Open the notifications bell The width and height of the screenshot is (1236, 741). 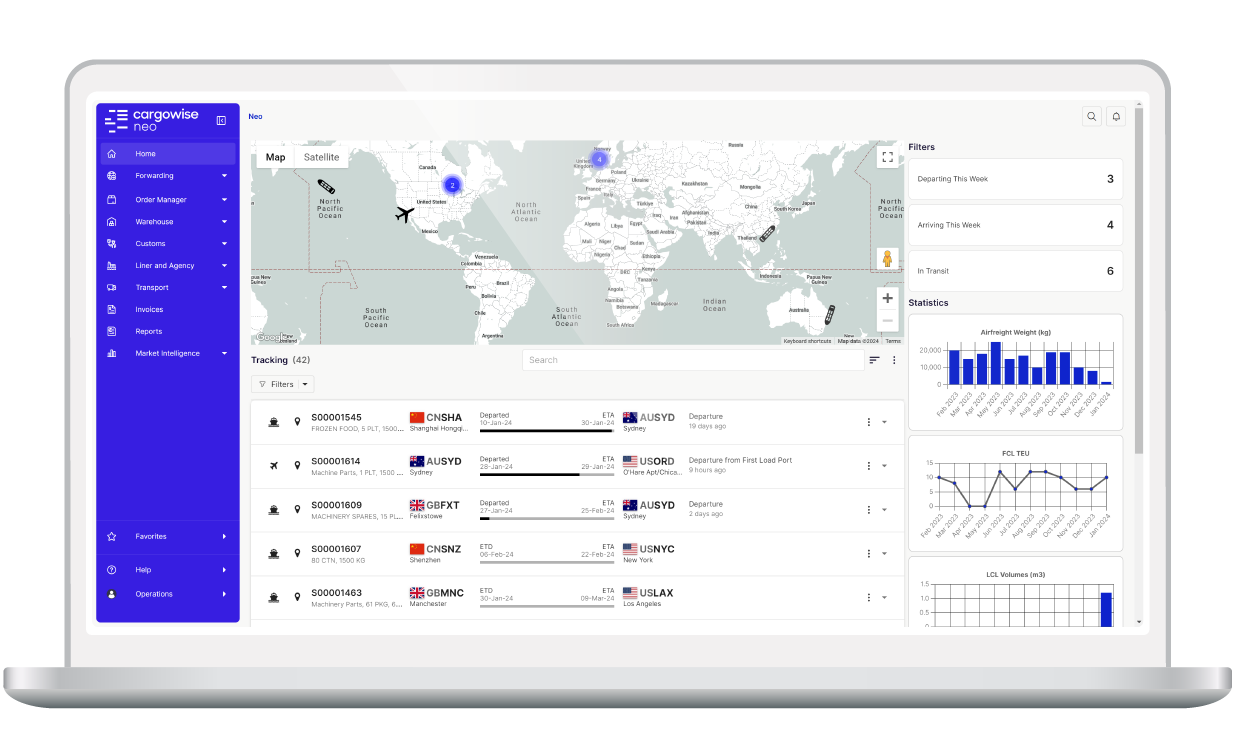coord(1117,116)
